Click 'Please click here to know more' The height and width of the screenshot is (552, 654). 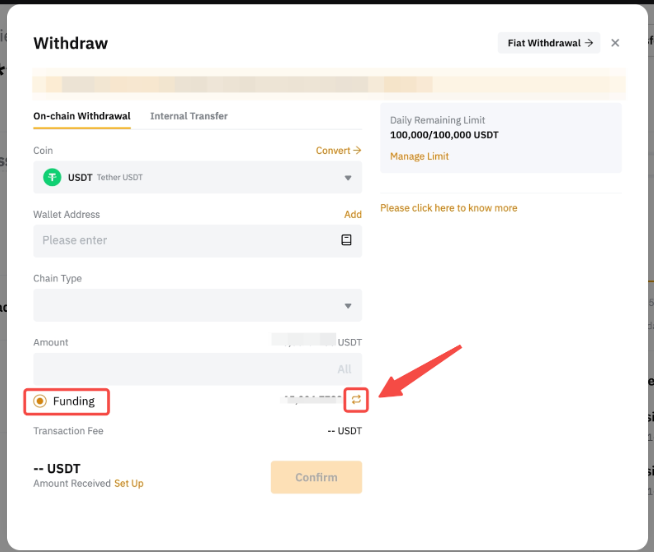(449, 208)
